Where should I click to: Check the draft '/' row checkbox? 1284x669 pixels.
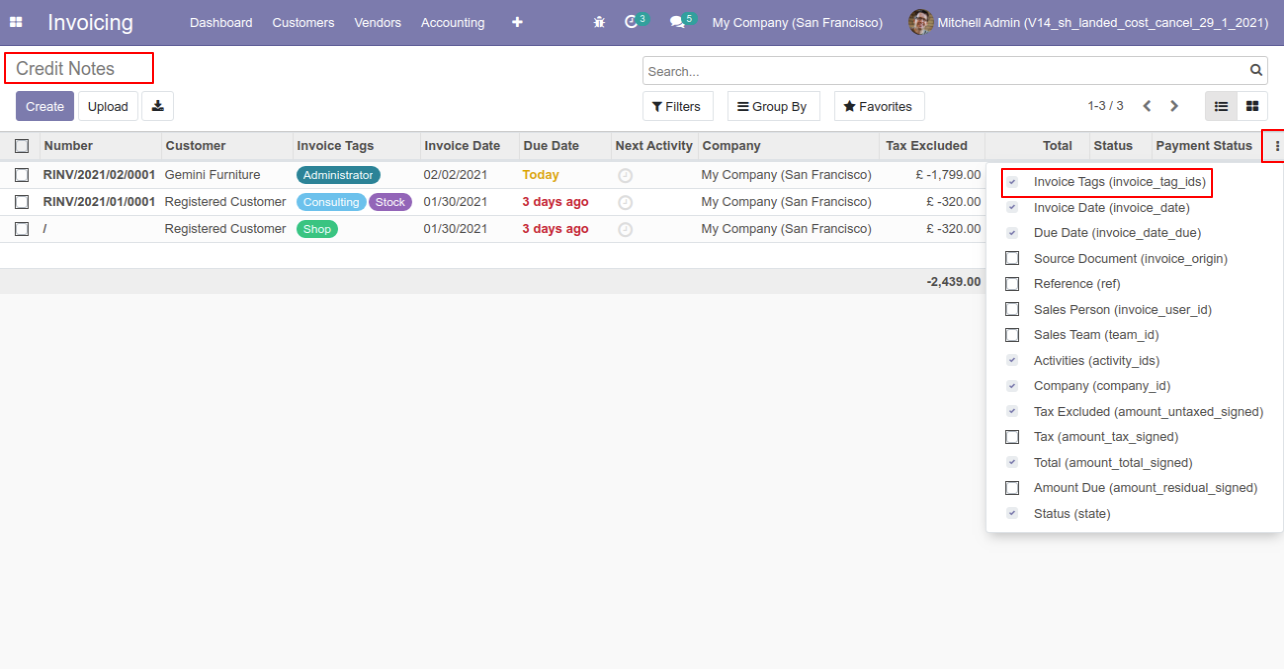click(22, 229)
